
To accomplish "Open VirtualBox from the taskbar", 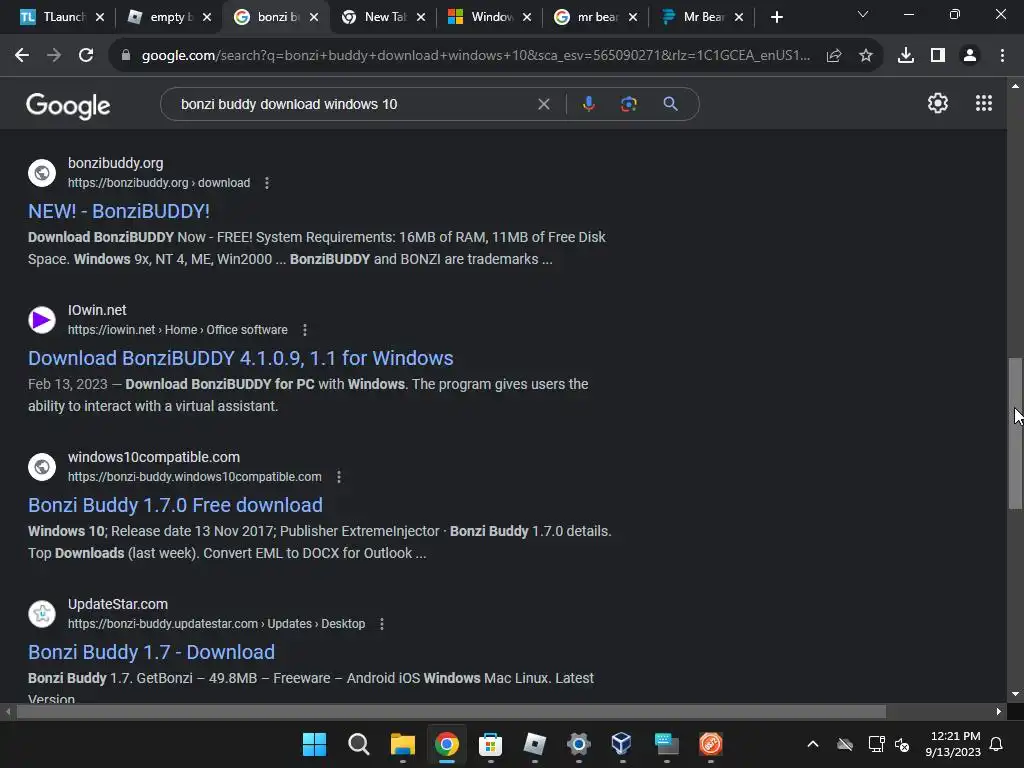I will tap(622, 744).
